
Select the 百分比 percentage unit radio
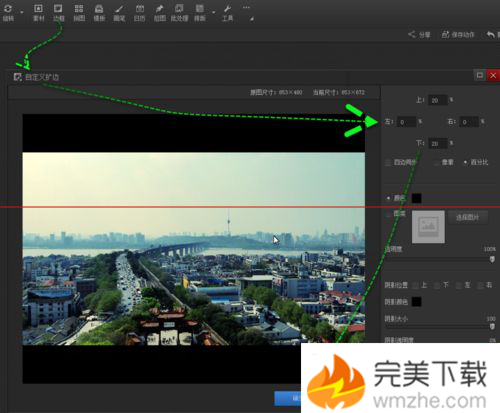tap(465, 162)
